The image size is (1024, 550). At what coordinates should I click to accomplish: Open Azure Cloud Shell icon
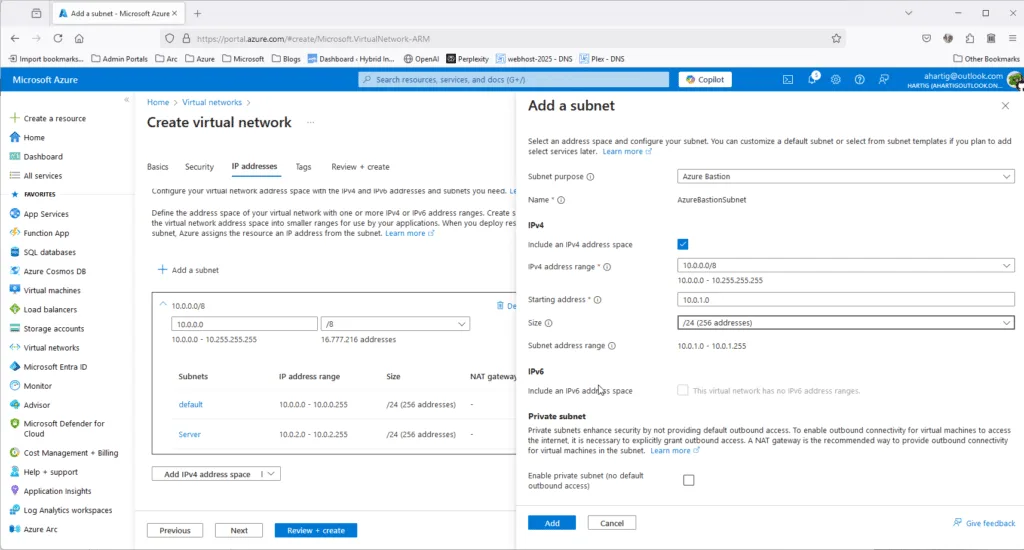click(788, 80)
